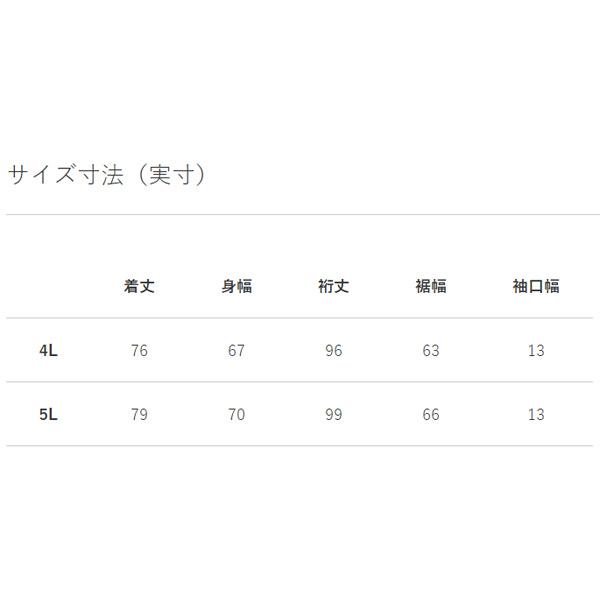Screen dimensions: 600x600
Task: Click the 裾幅 column header
Action: tap(431, 286)
